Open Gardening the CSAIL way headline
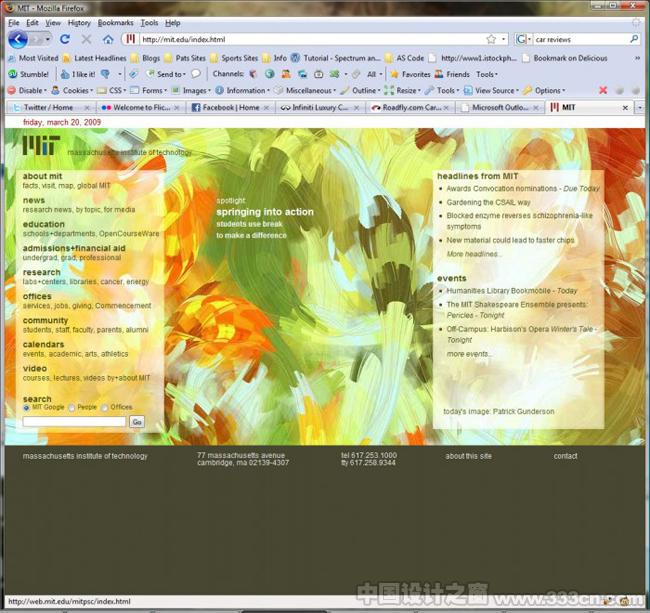Image resolution: width=650 pixels, height=613 pixels. 488,202
